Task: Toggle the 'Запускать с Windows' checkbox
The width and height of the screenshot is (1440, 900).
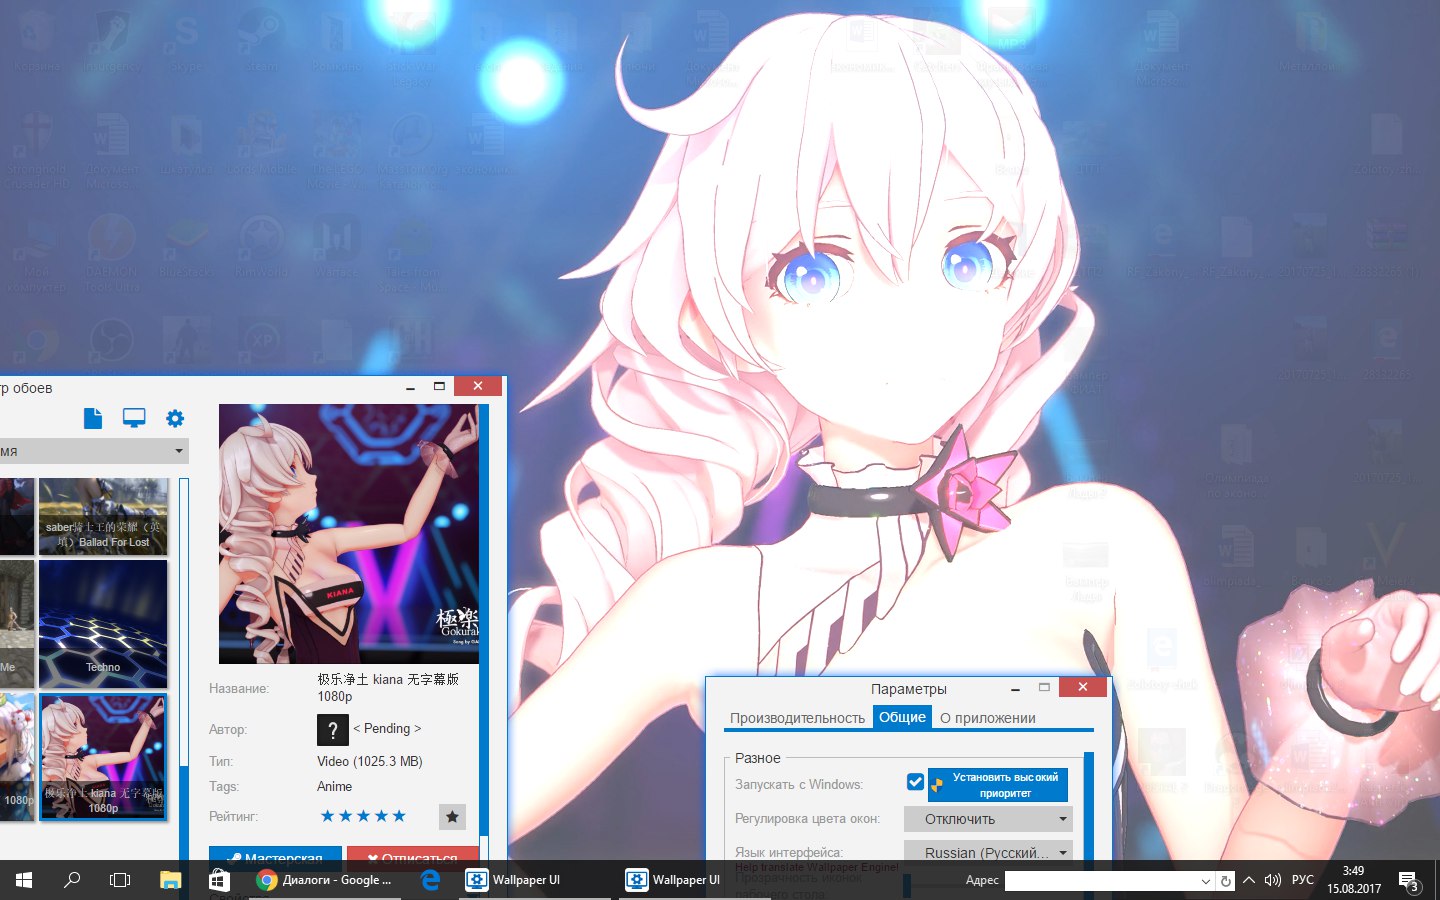Action: pos(915,783)
